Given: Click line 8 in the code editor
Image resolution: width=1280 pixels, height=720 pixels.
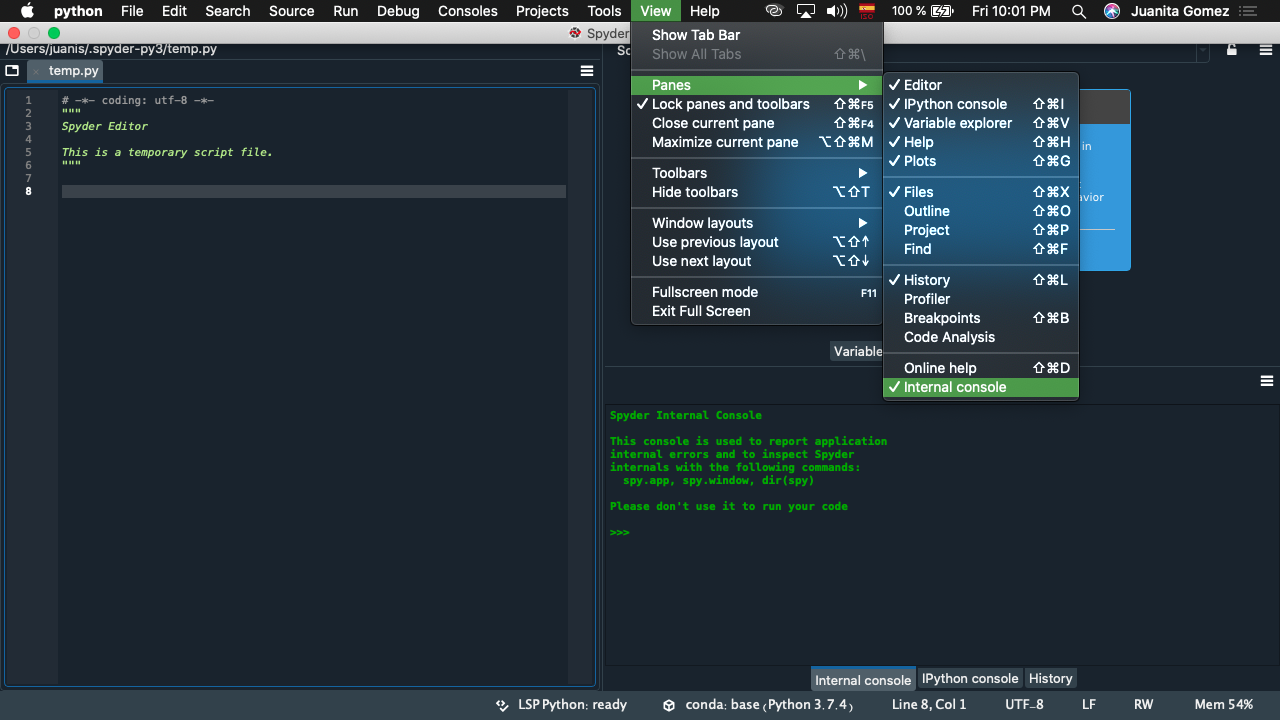Looking at the screenshot, I should 313,191.
